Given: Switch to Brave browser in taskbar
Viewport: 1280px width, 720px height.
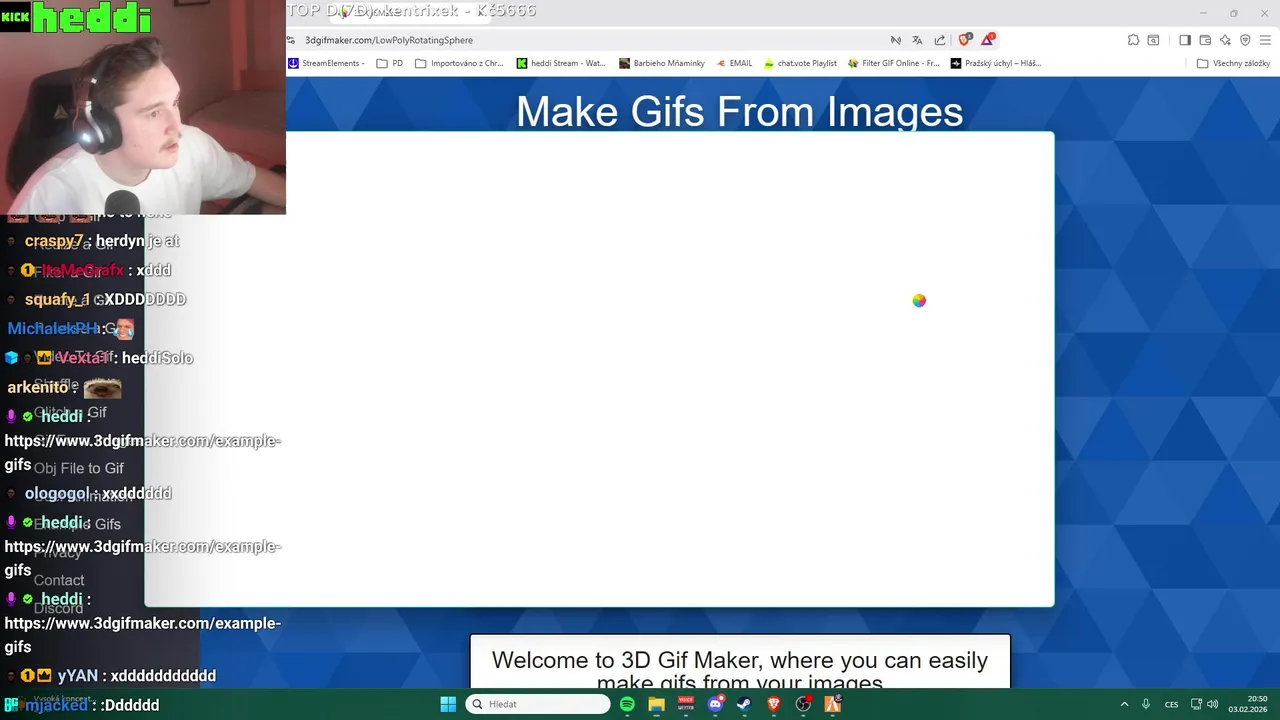Looking at the screenshot, I should 773,704.
